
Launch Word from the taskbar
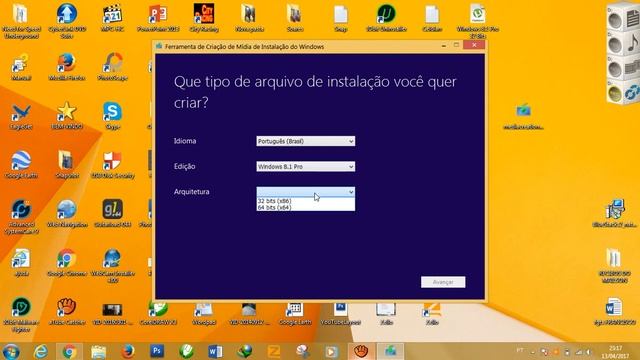coord(215,351)
